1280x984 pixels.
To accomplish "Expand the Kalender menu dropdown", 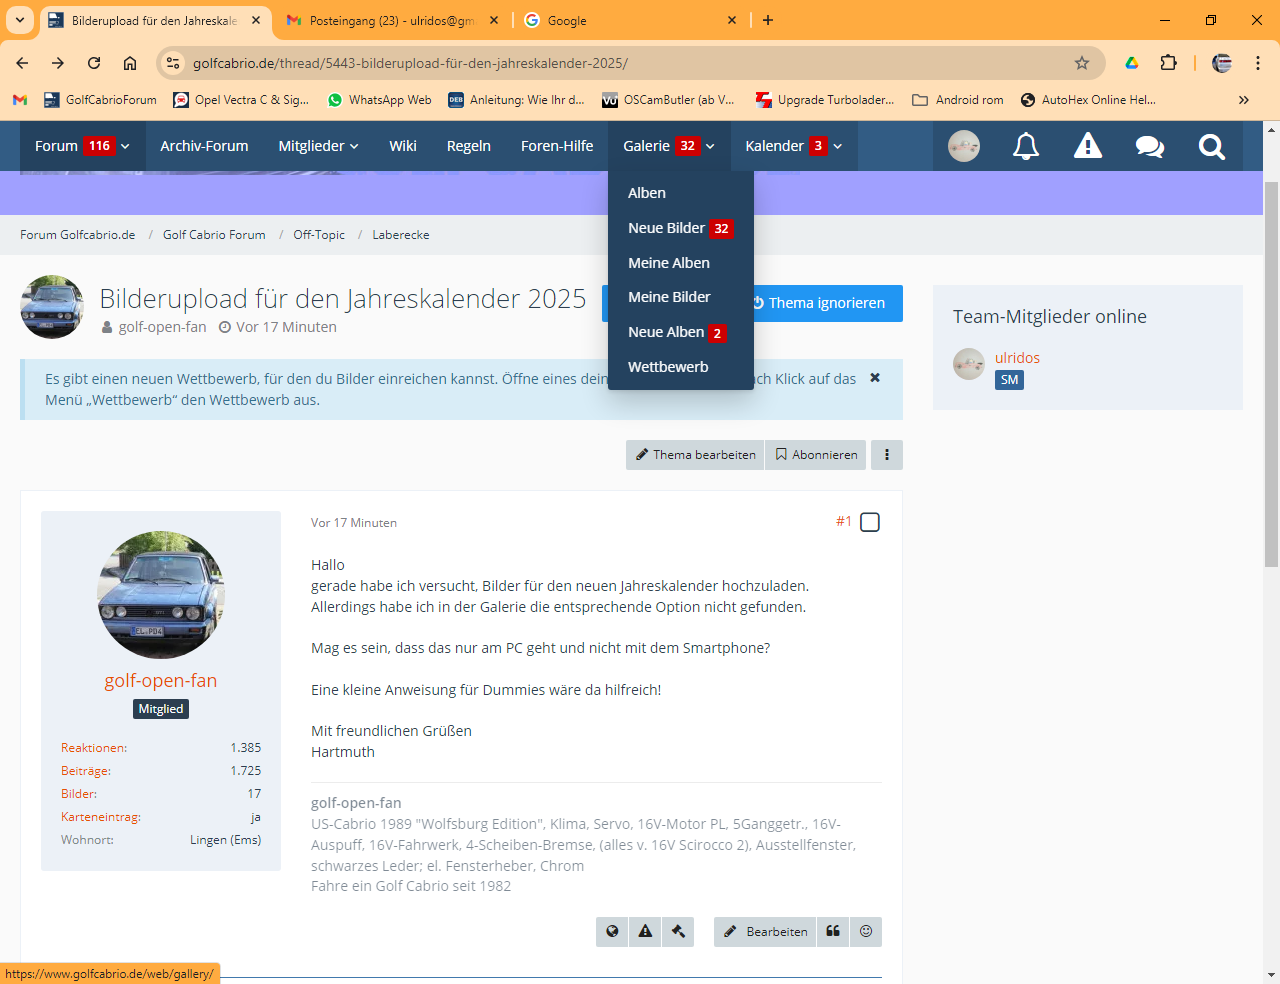I will (837, 146).
